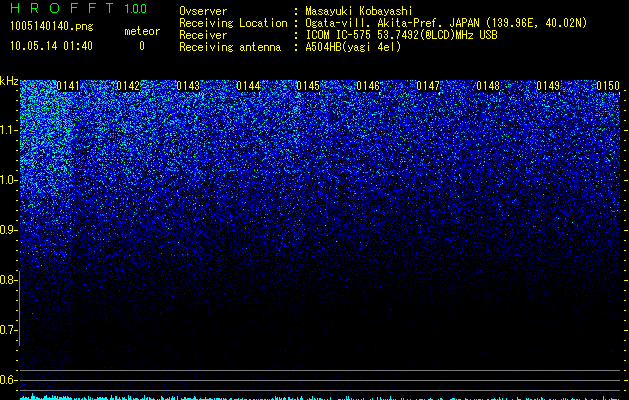Click the 0.6 kHz axis label

click(8, 380)
